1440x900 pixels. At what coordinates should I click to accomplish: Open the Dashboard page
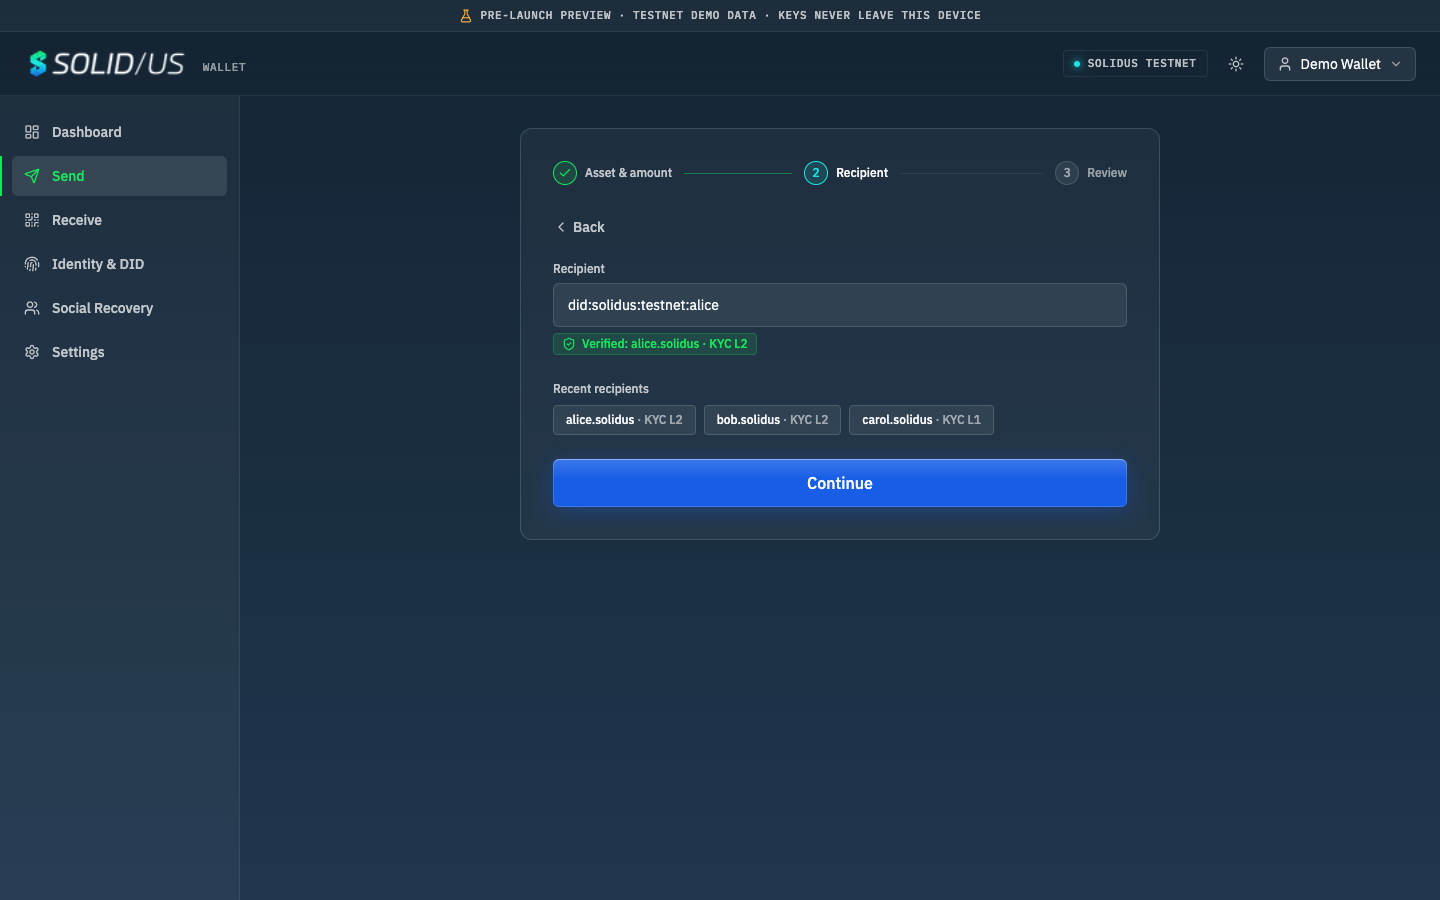pos(119,132)
